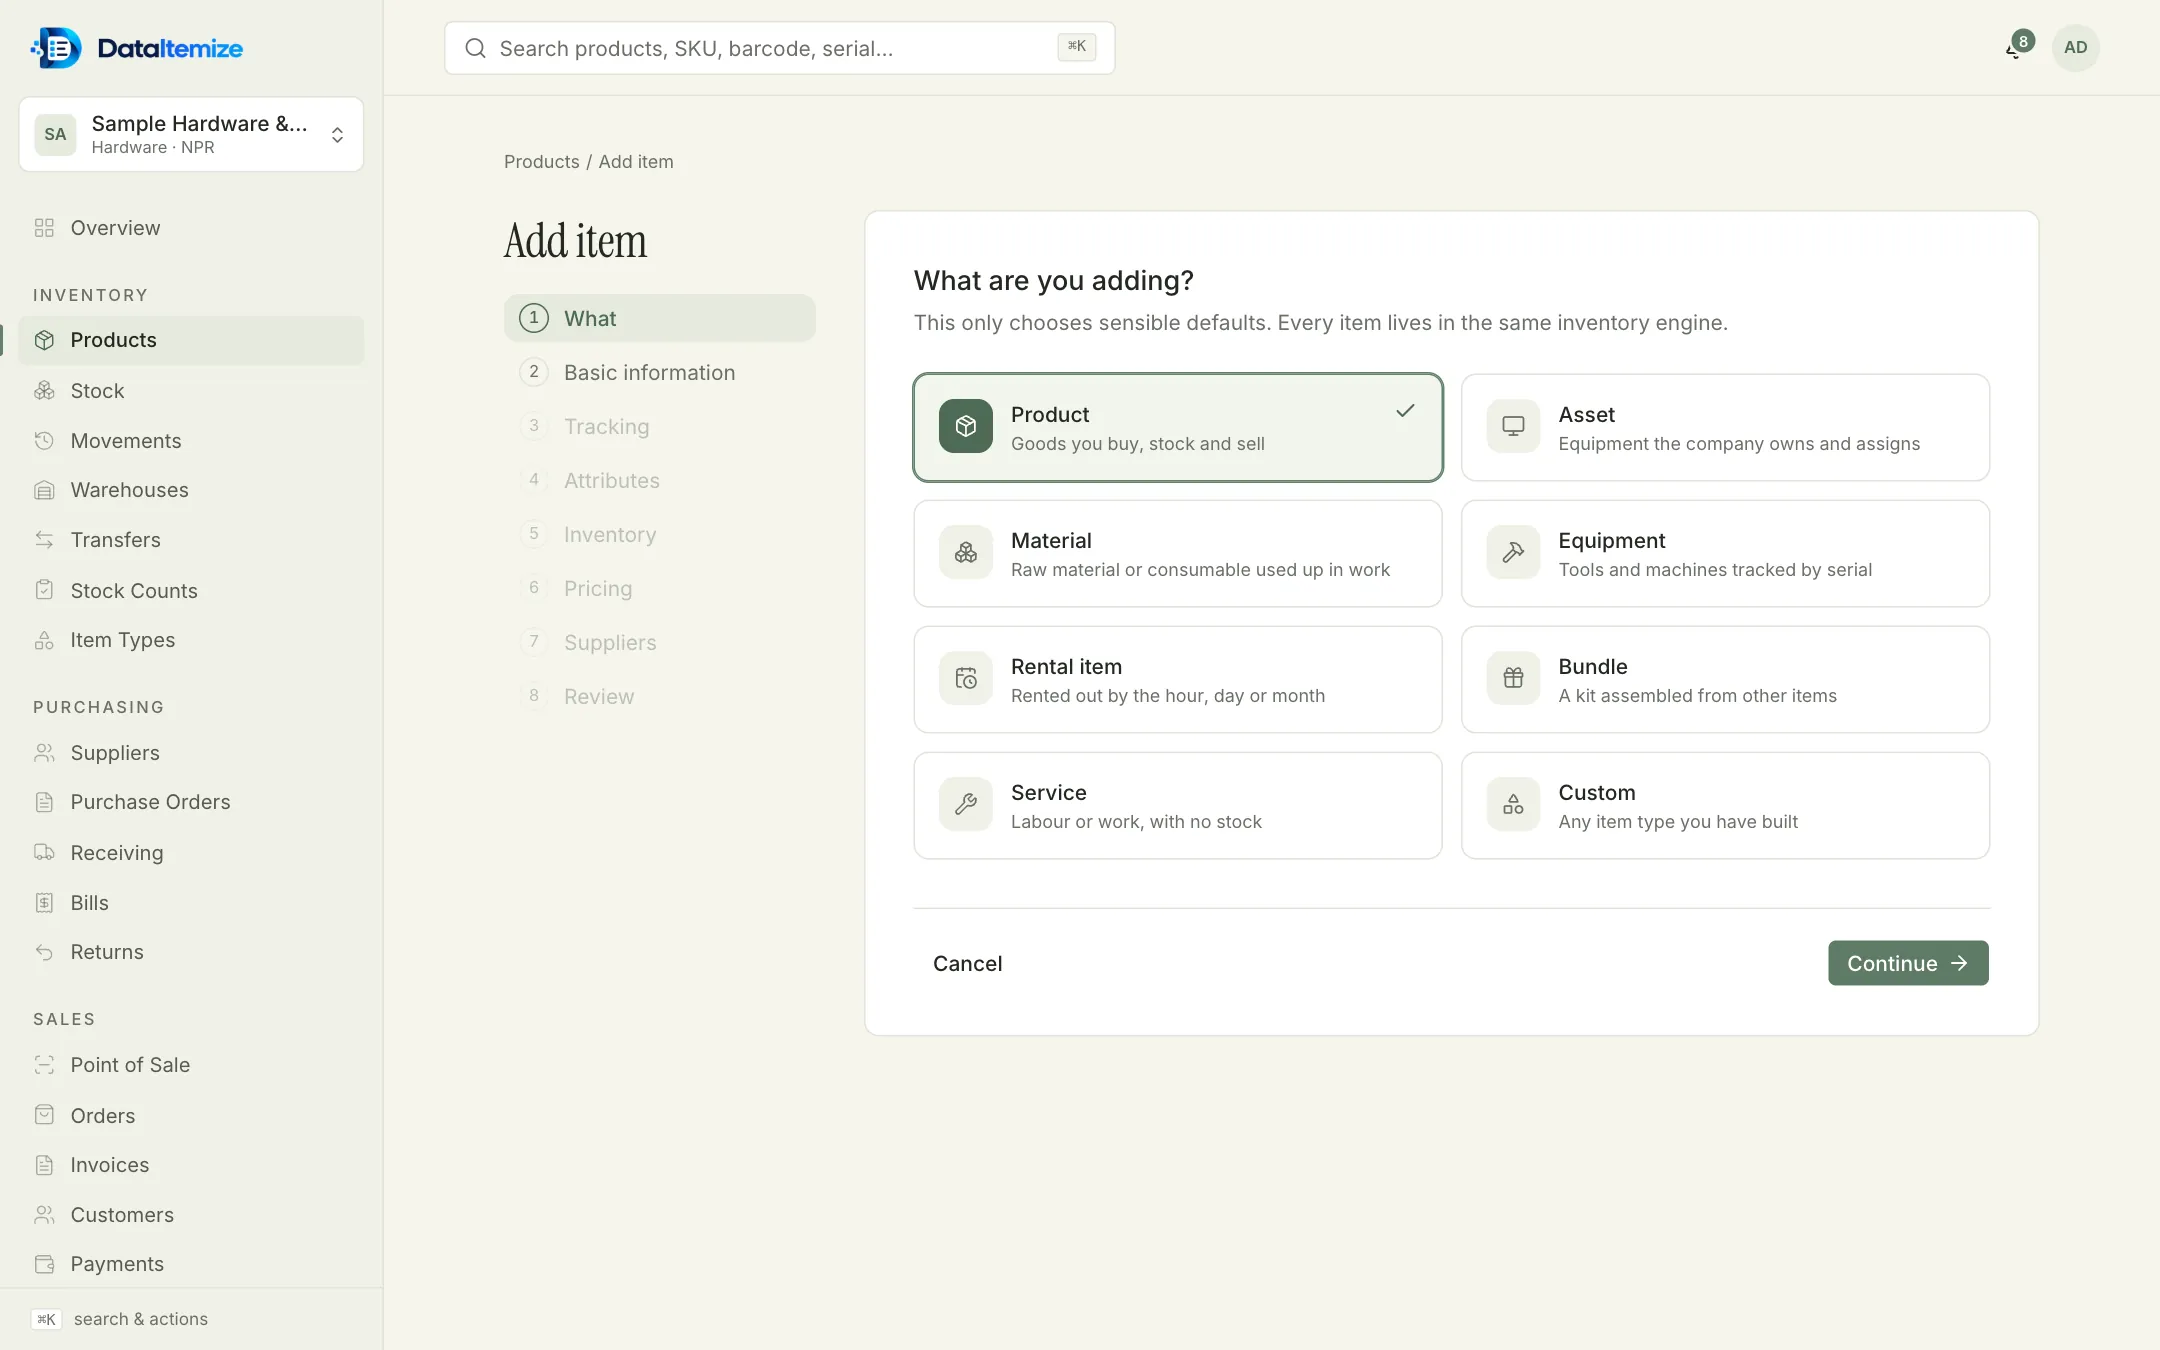Pick the Rental item type card
This screenshot has width=2160, height=1350.
click(x=1177, y=680)
